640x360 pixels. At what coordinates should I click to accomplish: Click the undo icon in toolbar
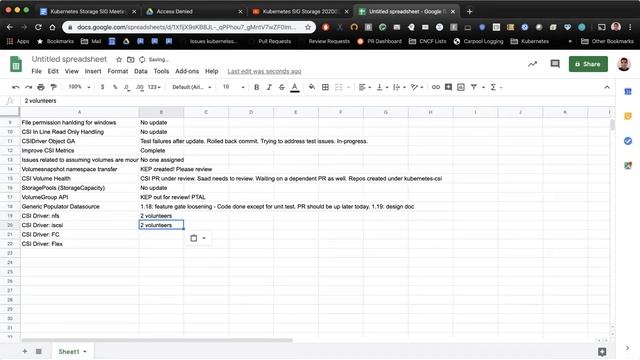[x=16, y=87]
